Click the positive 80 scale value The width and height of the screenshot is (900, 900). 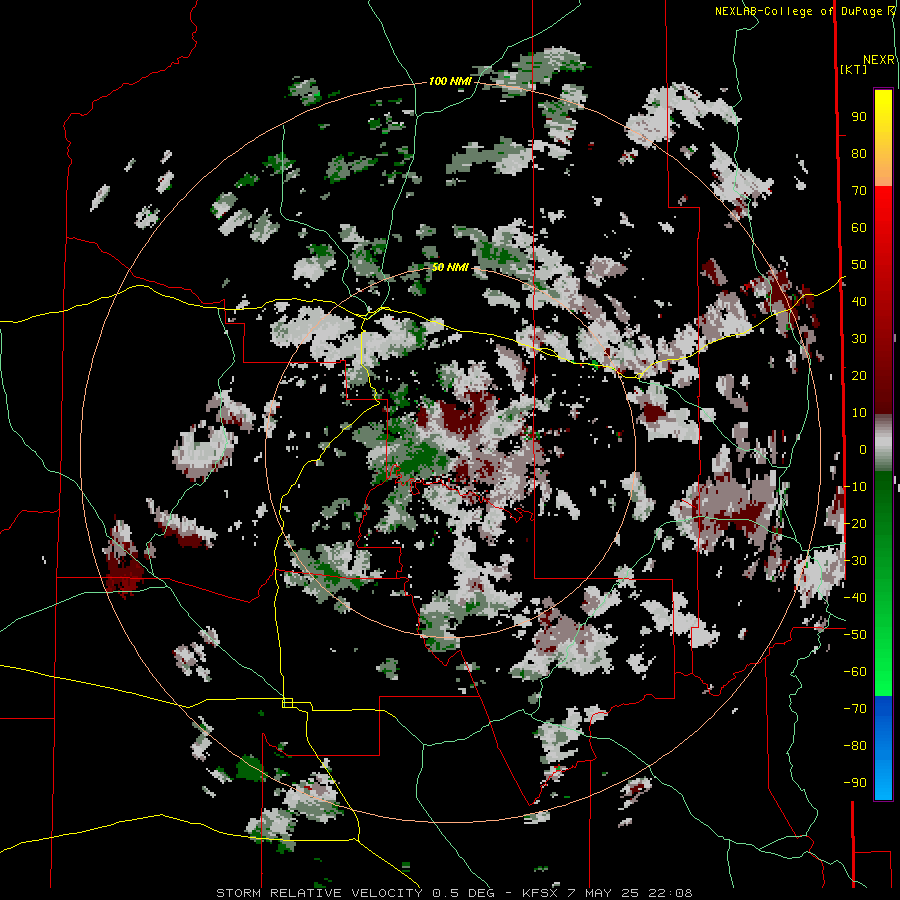point(859,154)
